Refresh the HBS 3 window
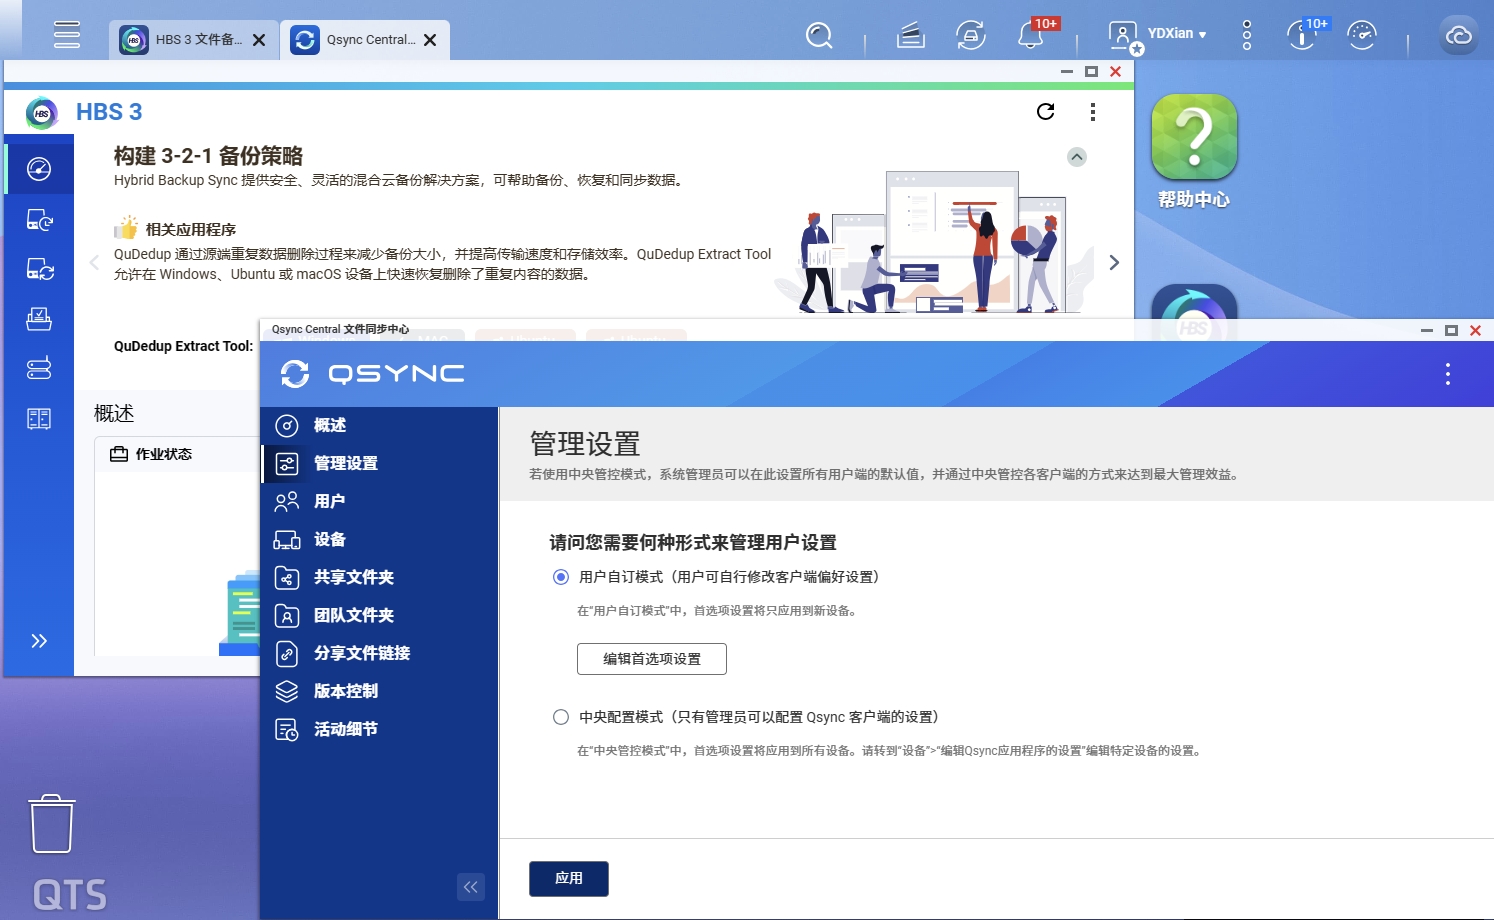The height and width of the screenshot is (920, 1494). tap(1046, 112)
